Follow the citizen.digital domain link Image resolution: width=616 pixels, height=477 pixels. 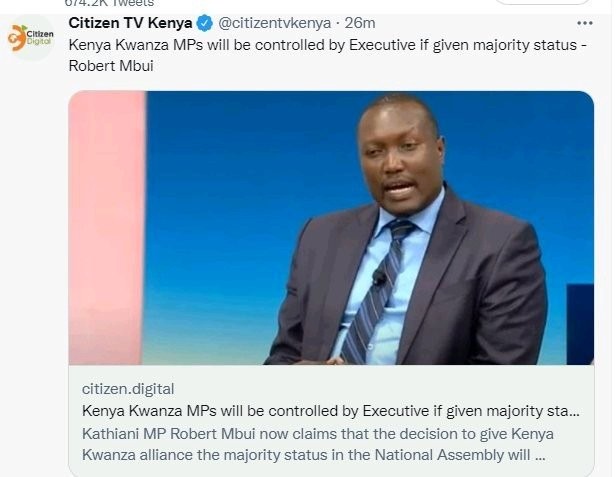click(128, 389)
